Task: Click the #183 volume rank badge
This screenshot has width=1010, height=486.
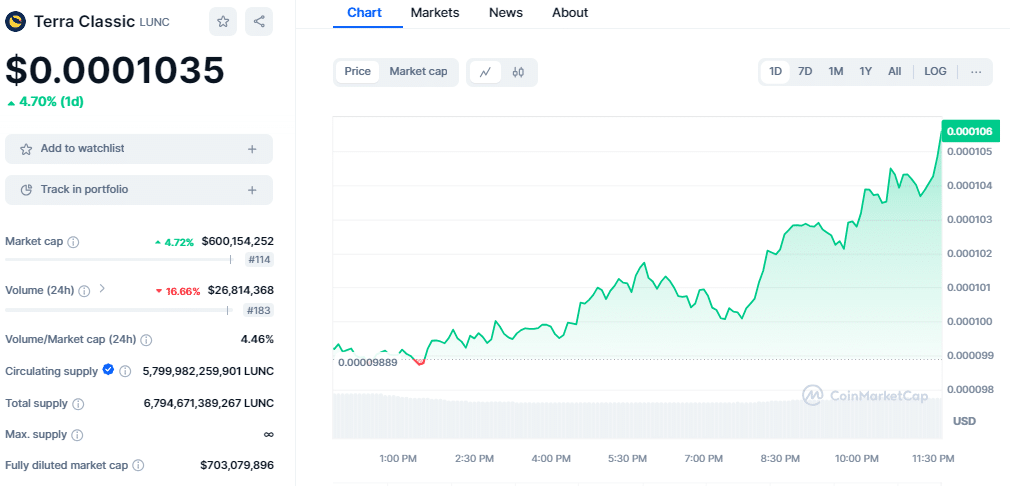Action: (259, 310)
